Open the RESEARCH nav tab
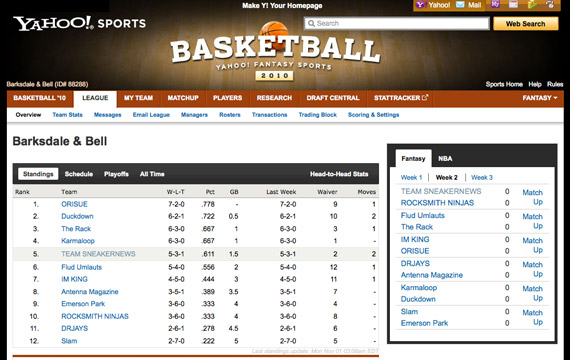Viewport: 570px width, 360px height. pos(274,98)
